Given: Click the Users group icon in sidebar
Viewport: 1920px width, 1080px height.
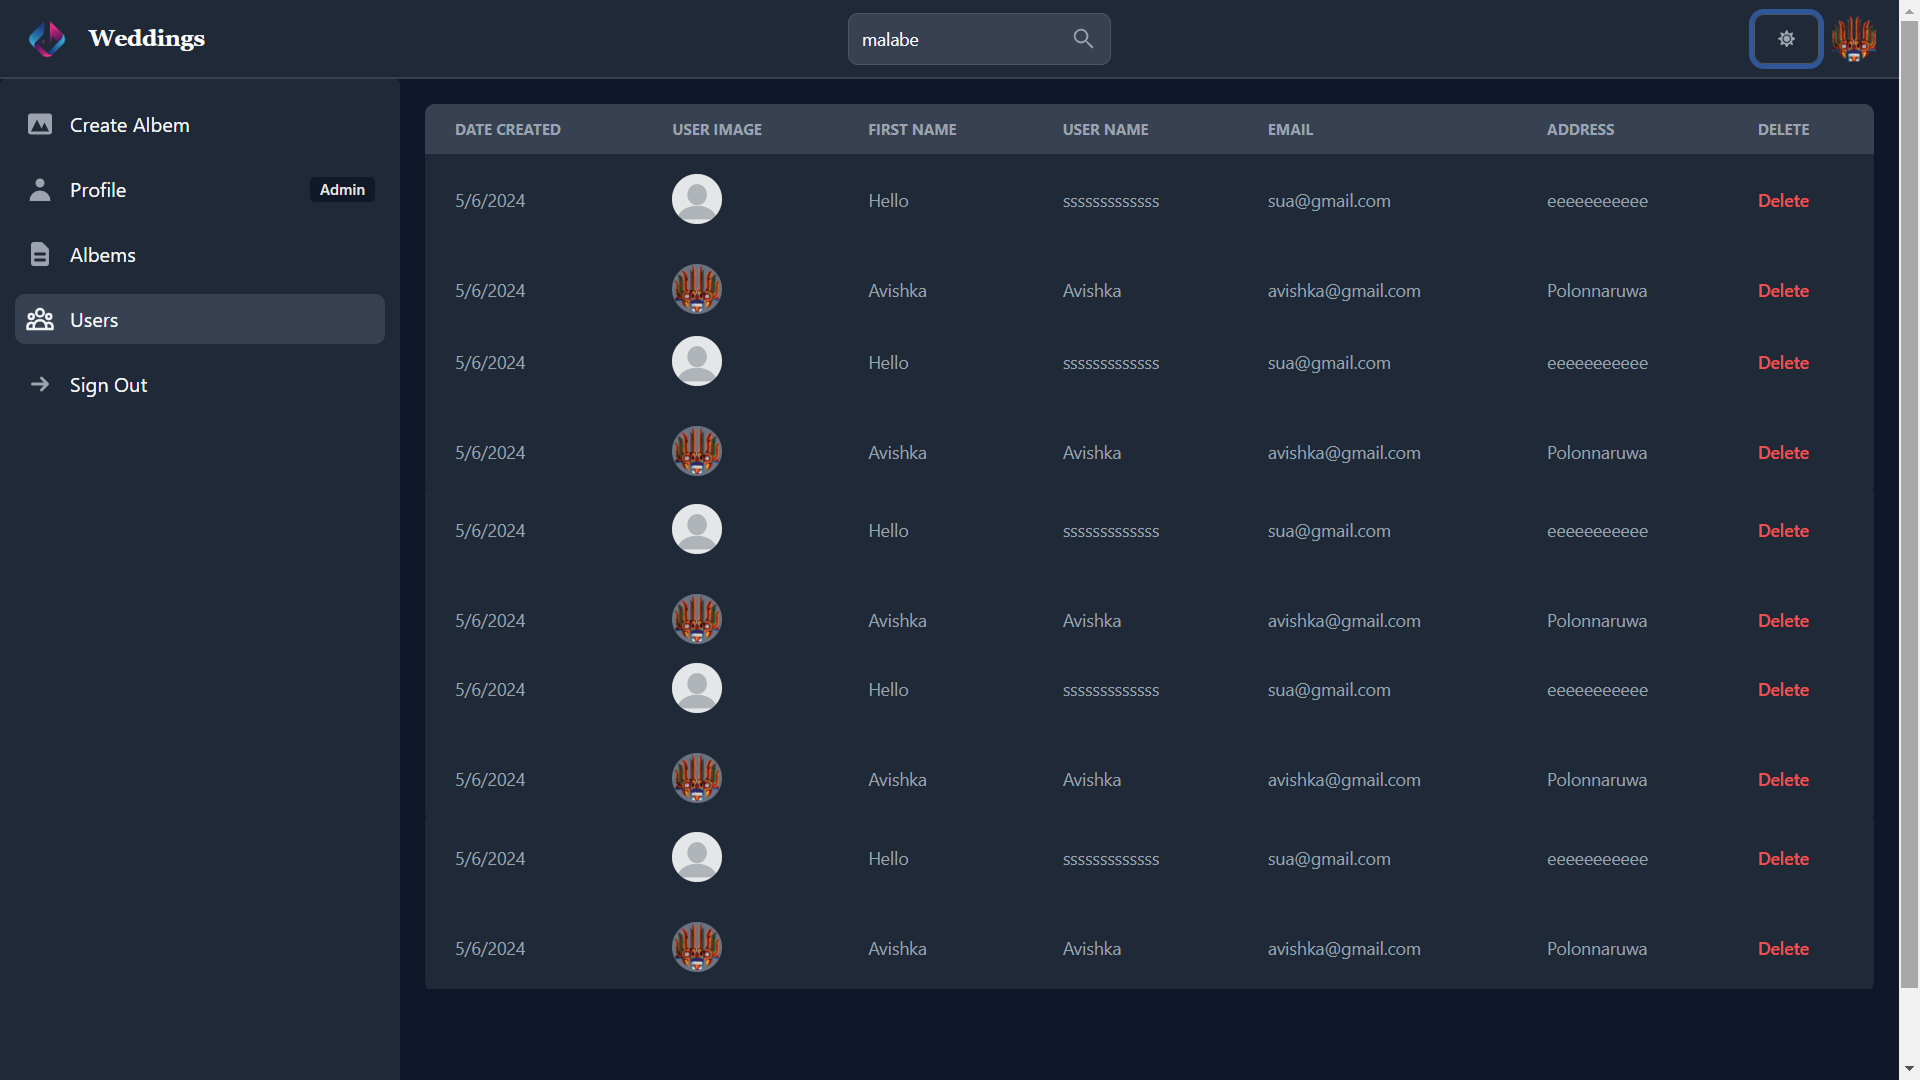Looking at the screenshot, I should (40, 319).
